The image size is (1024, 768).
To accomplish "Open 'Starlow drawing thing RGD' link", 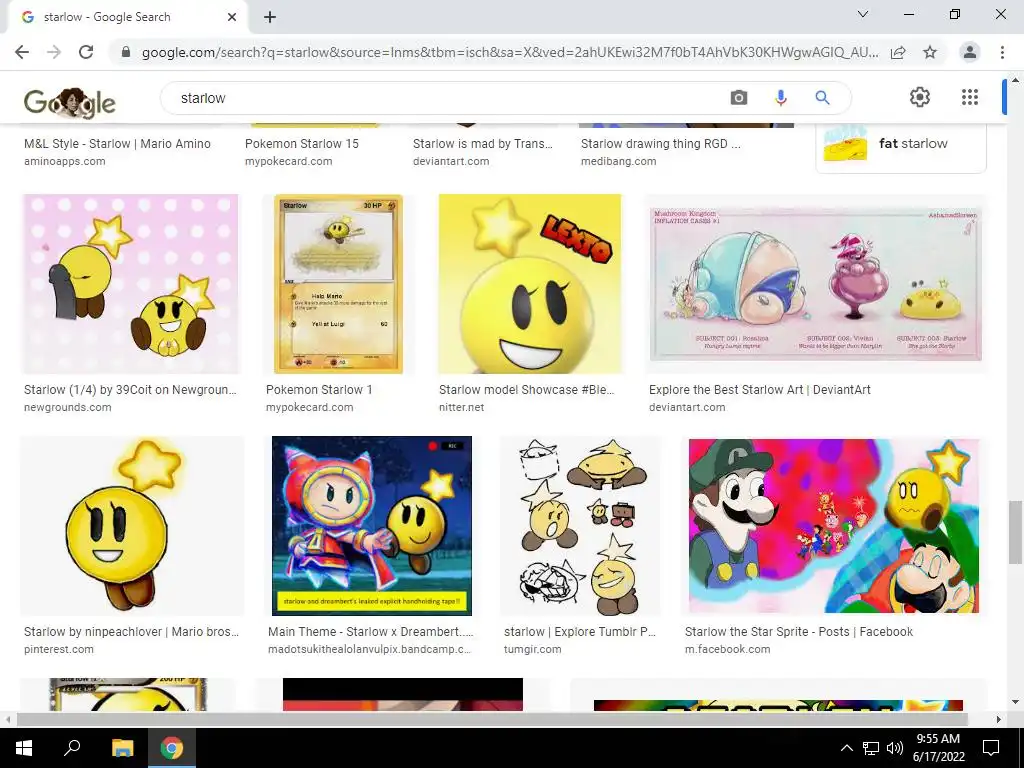I will point(660,144).
